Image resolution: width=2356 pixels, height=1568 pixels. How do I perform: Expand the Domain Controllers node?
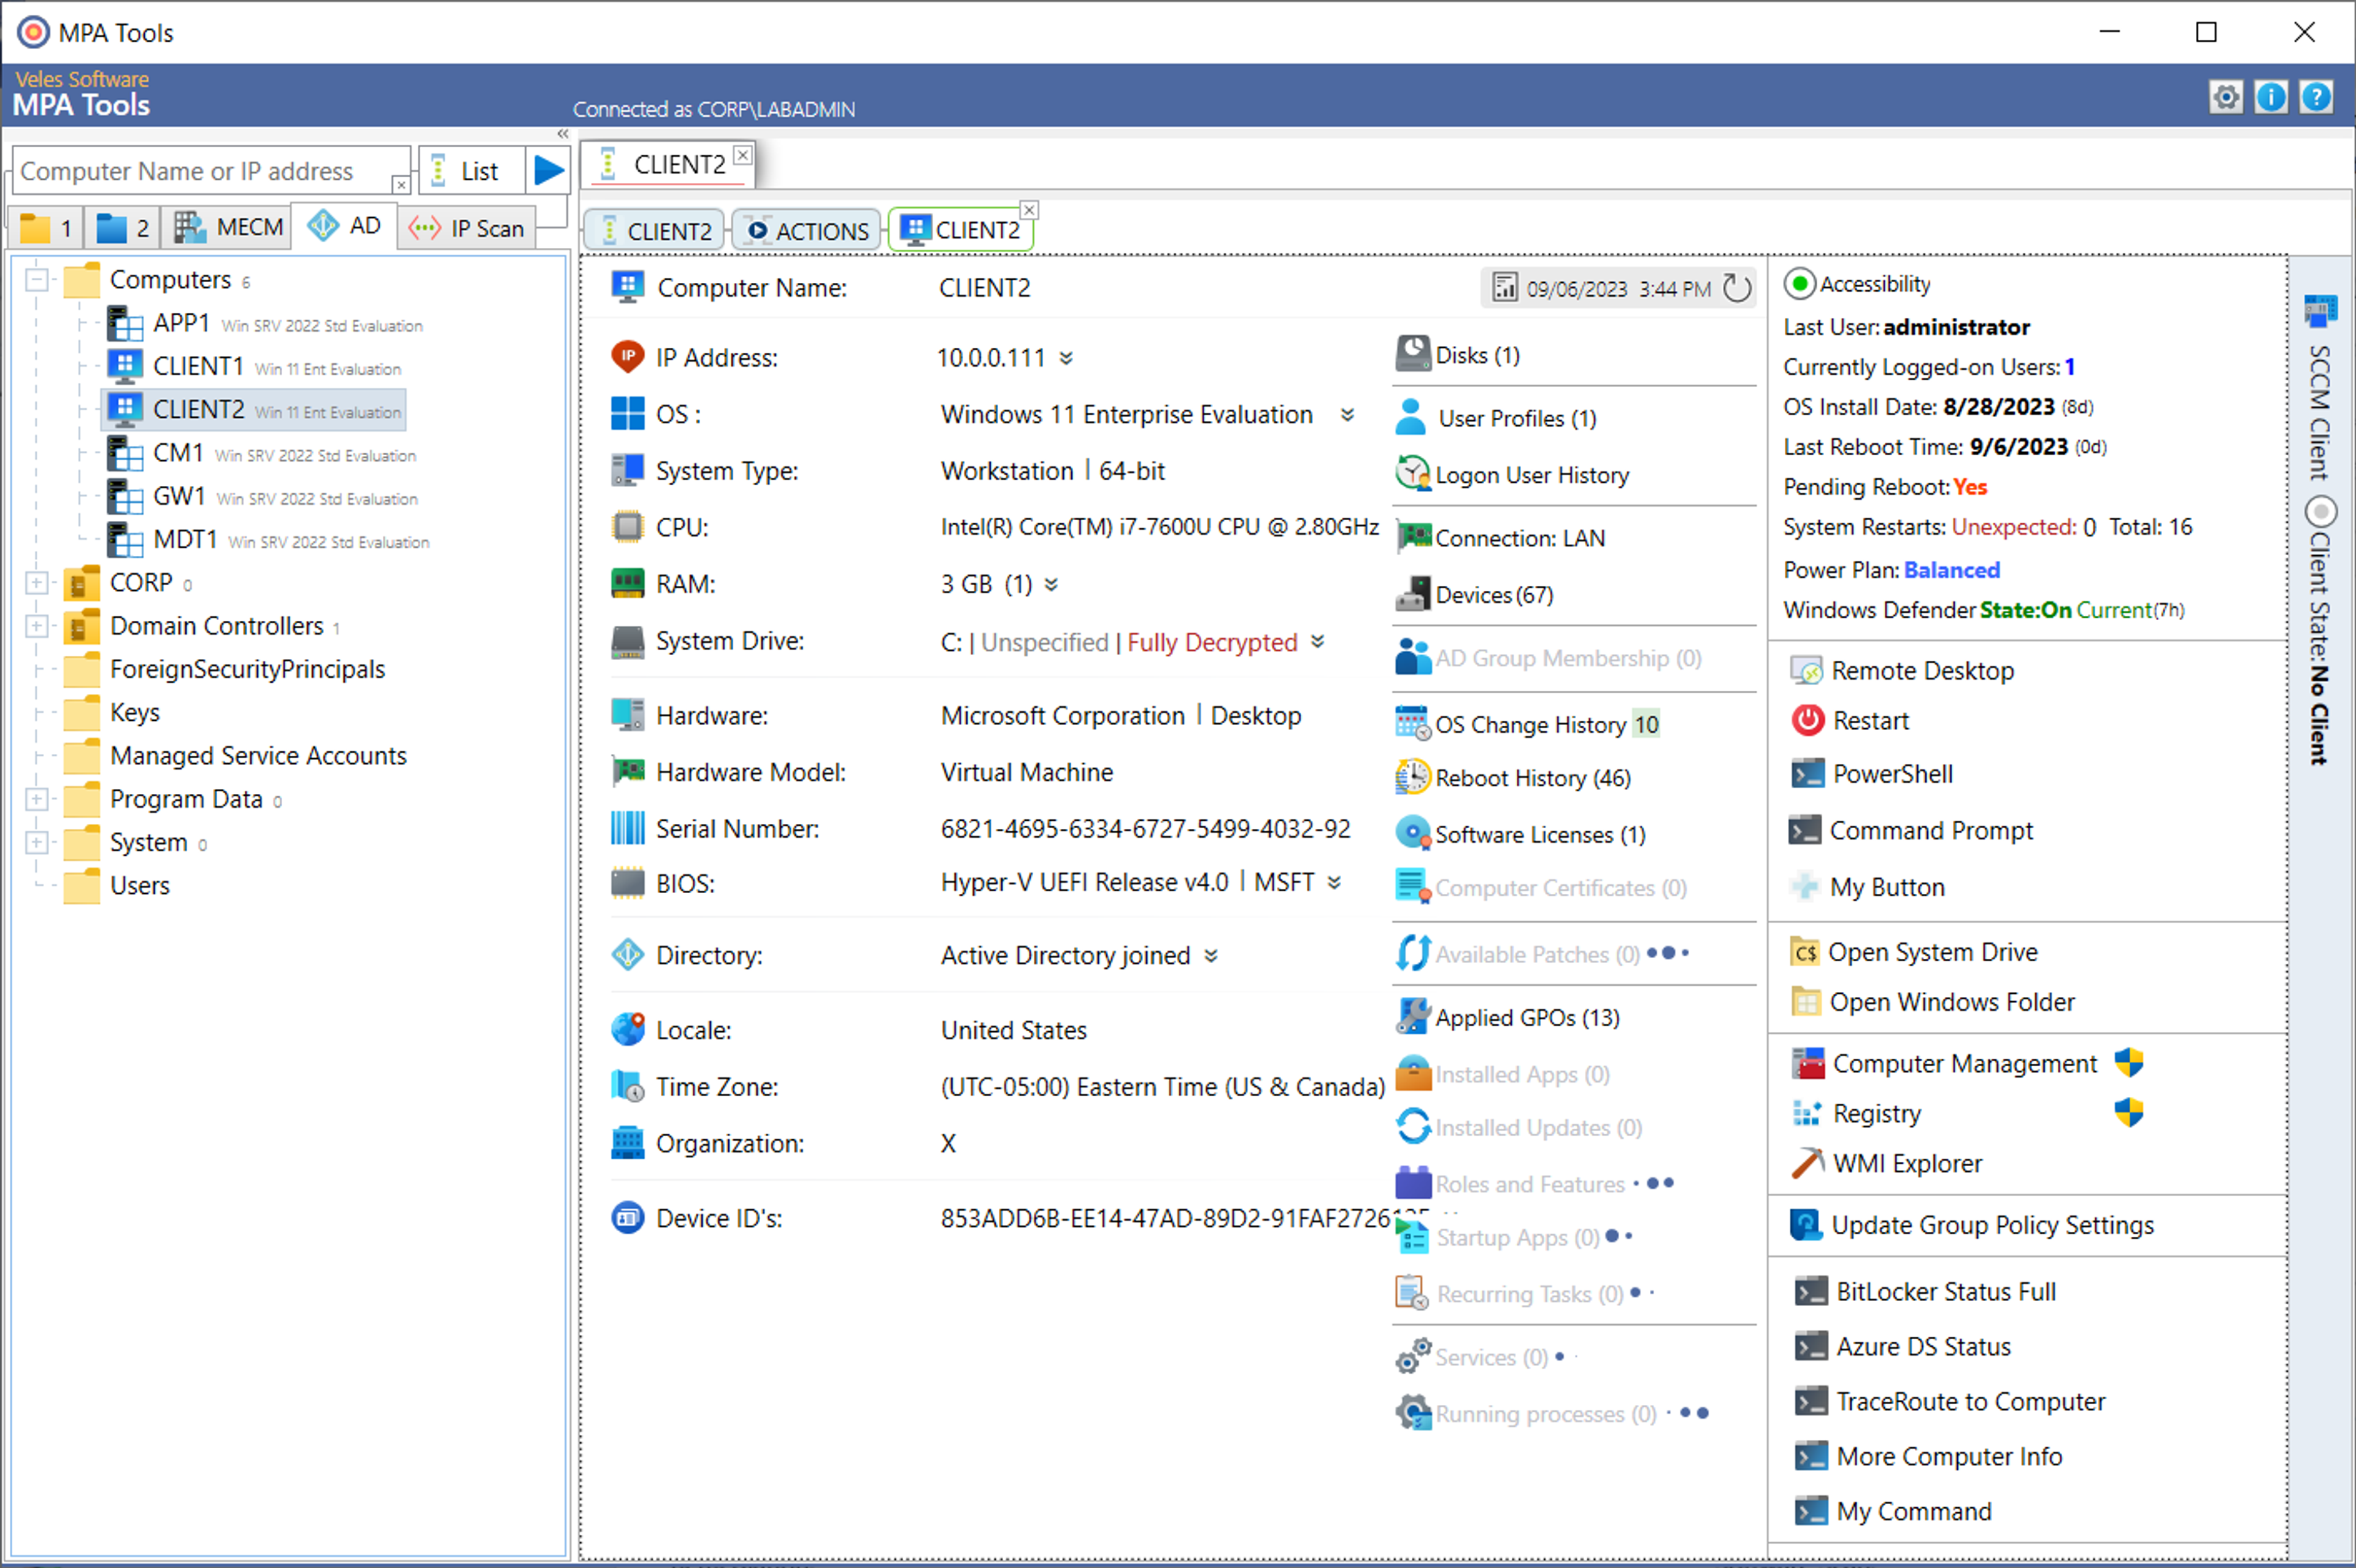tap(37, 625)
